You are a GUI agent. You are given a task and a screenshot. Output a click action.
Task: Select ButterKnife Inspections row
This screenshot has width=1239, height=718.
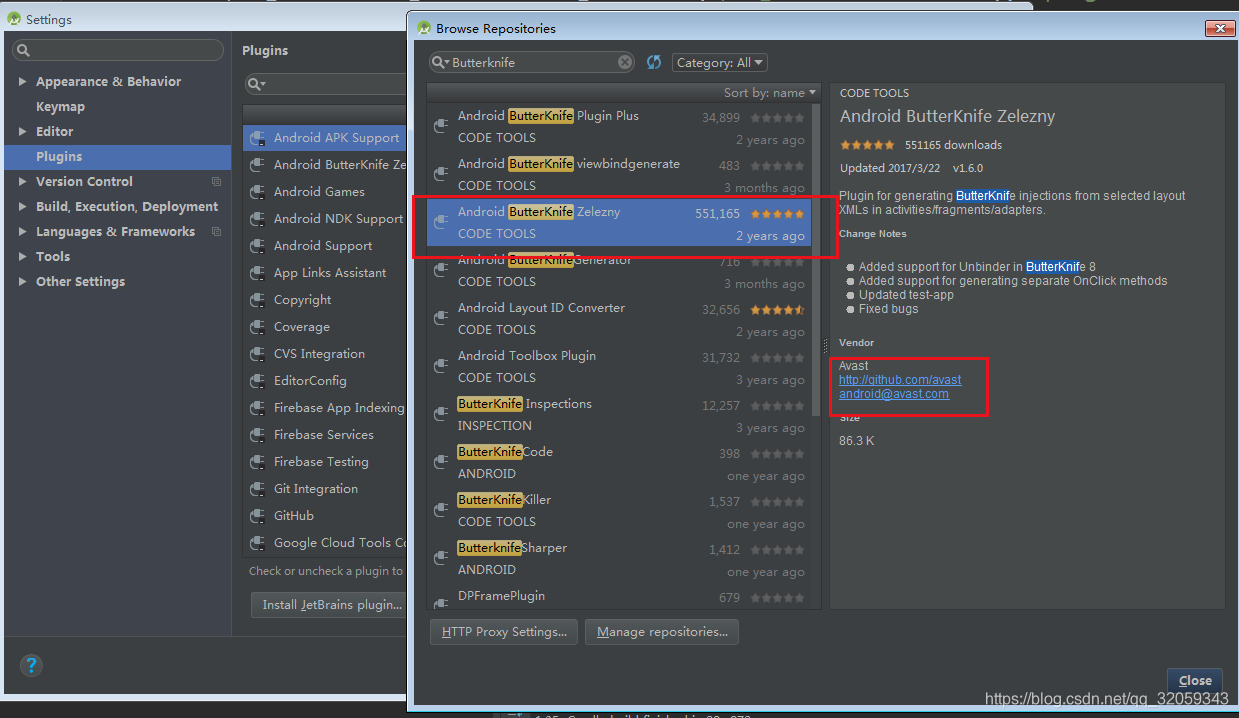(x=619, y=414)
